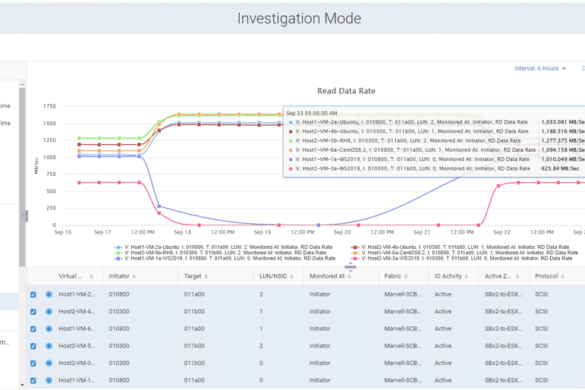Toggle Host1-VM-2a-Ubuntu series in chart legend
585x390 pixels.
[223, 247]
